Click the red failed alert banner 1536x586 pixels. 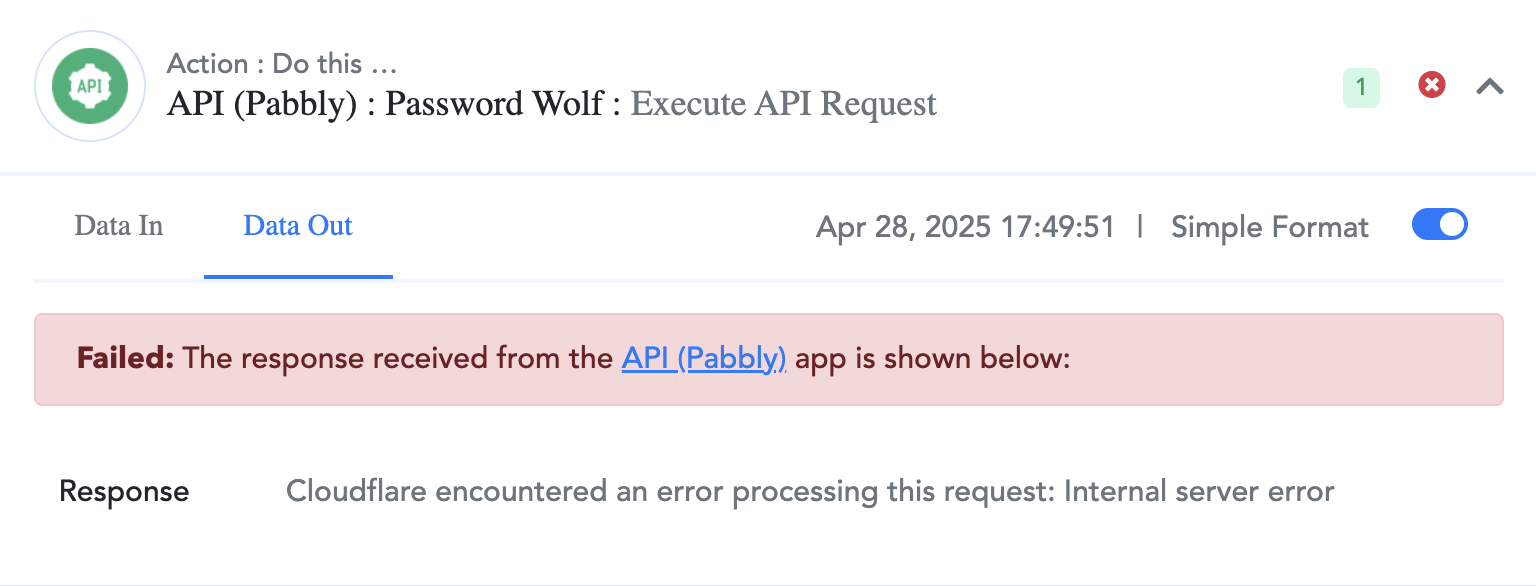click(x=768, y=359)
